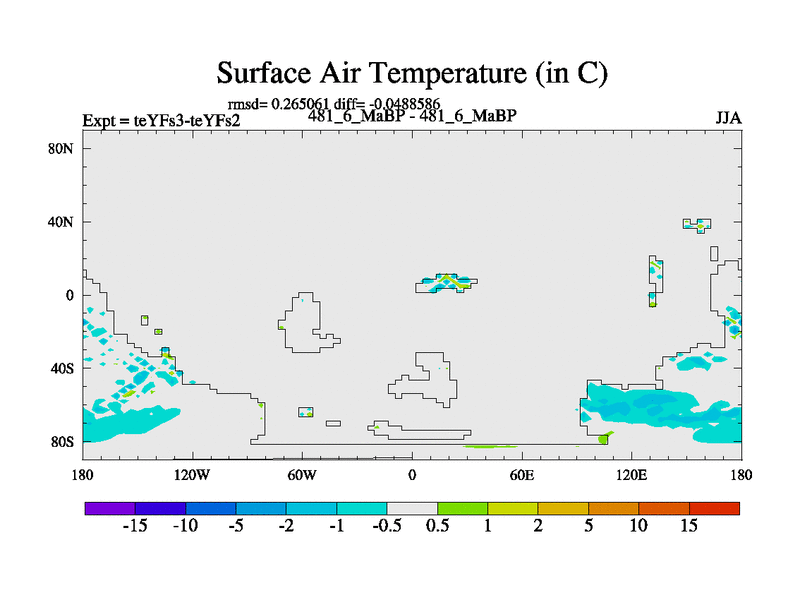Click the 'Surface Air Temperature (in C)' title
800x600 pixels.
click(x=412, y=73)
